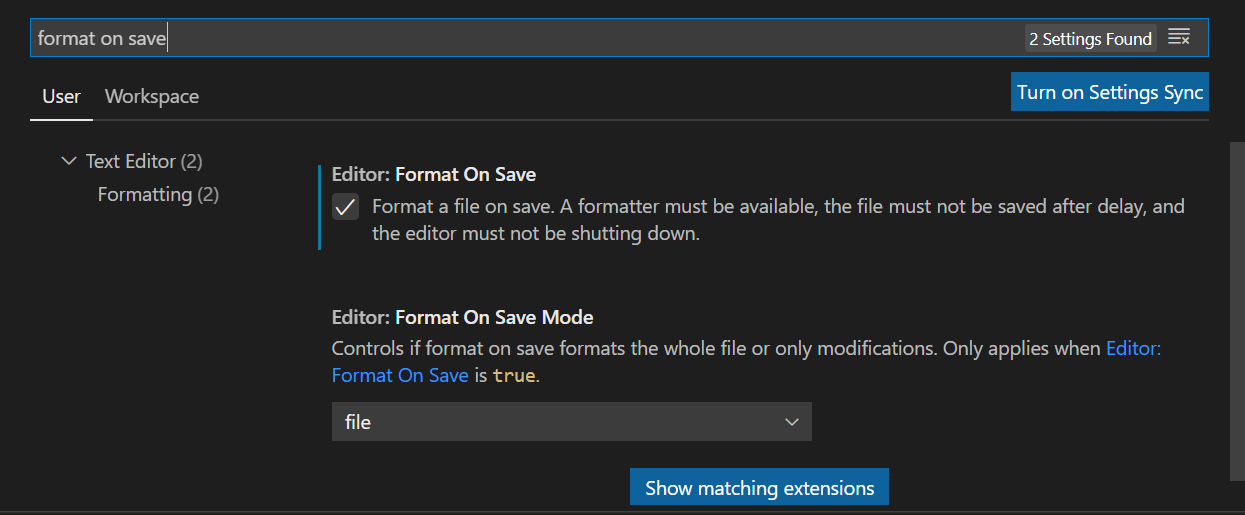Click the Editor: Format On Save title
Image resolution: width=1245 pixels, height=515 pixels.
(x=434, y=174)
